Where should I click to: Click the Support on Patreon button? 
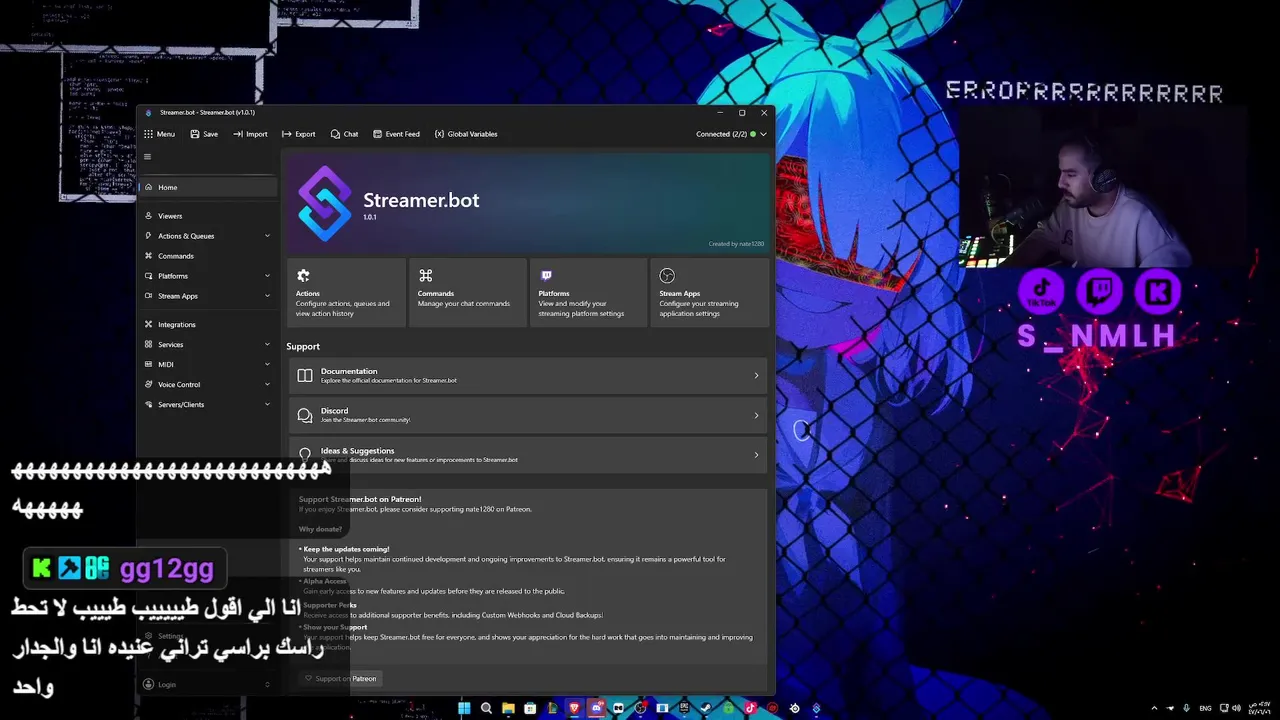[x=340, y=679]
